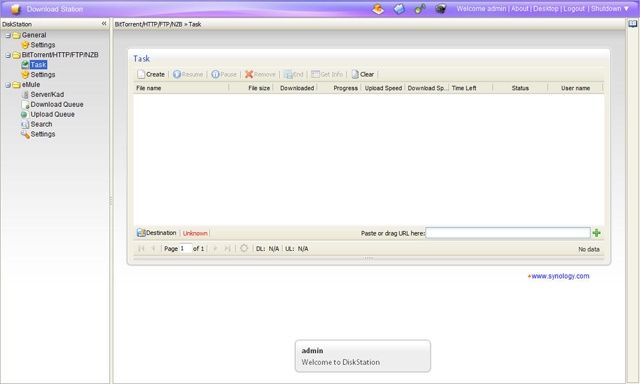The width and height of the screenshot is (640, 384).
Task: Sort by Progress column header
Action: pos(339,88)
